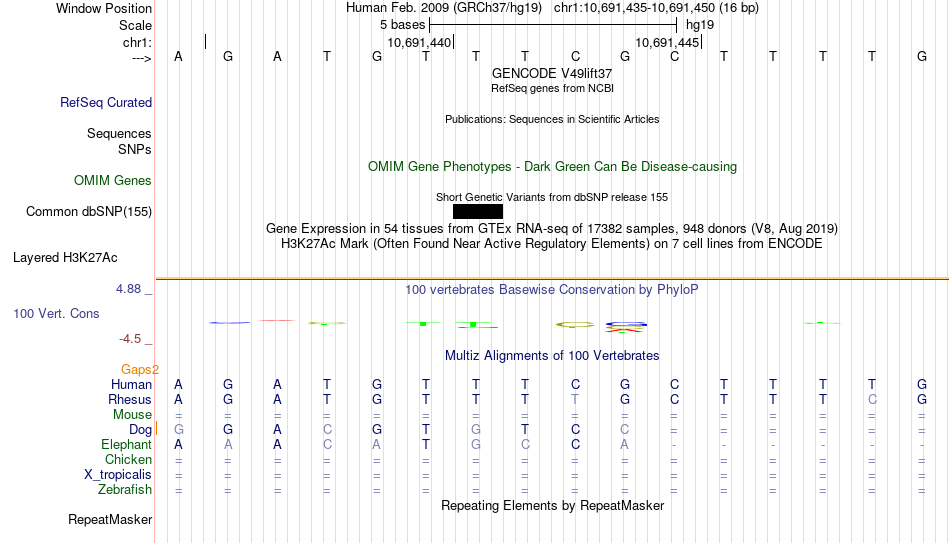Click the sequence direction arrow on the left

coord(142,58)
